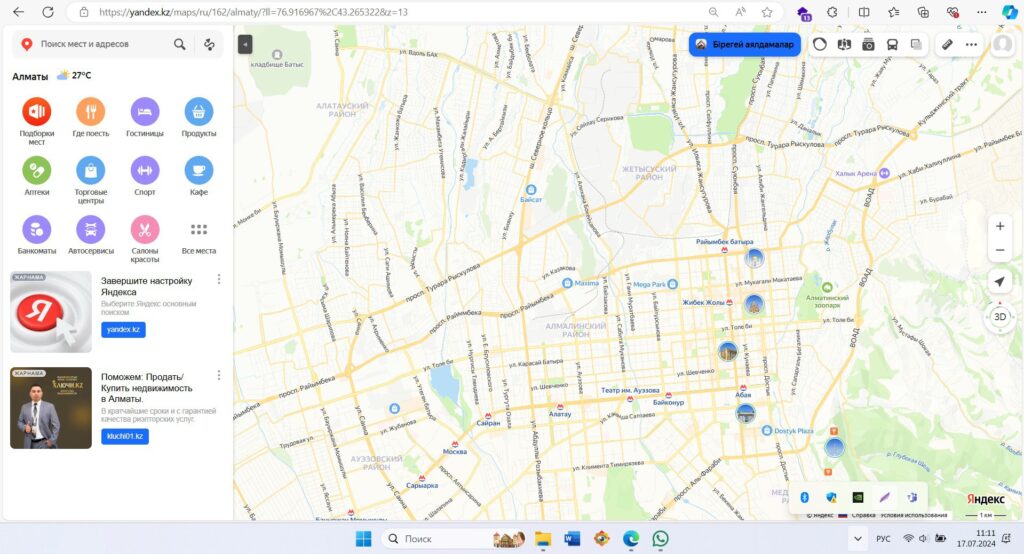
Task: Open WhatsApp from the taskbar
Action: click(x=660, y=538)
